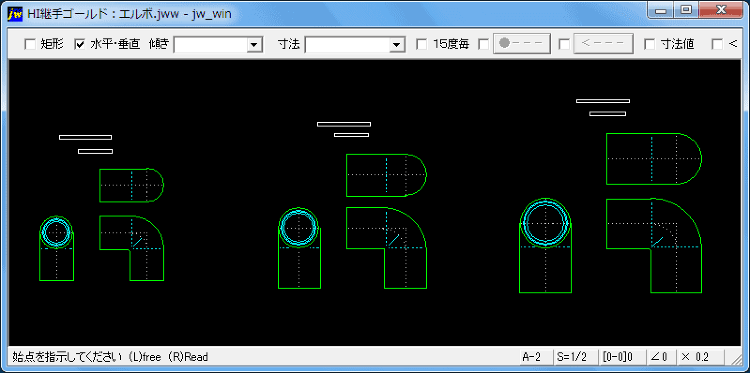Tick the checkbox beside the ●--- button
Screen dimensions: 750x373
point(484,44)
